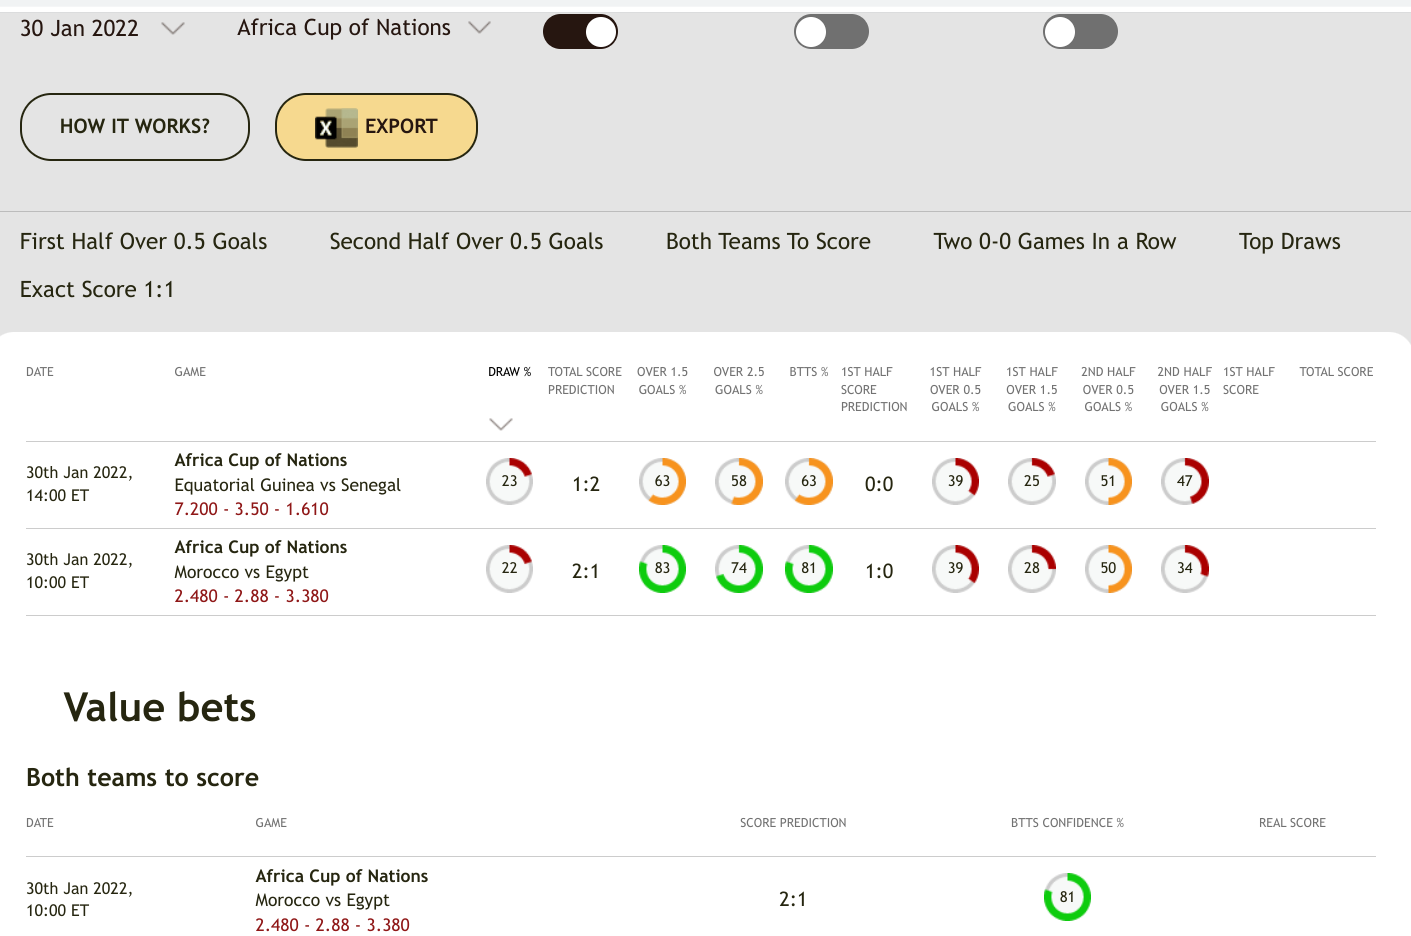1411x936 pixels.
Task: Click the BTTS 63 gauge for Equatorial Guinea
Action: point(809,481)
